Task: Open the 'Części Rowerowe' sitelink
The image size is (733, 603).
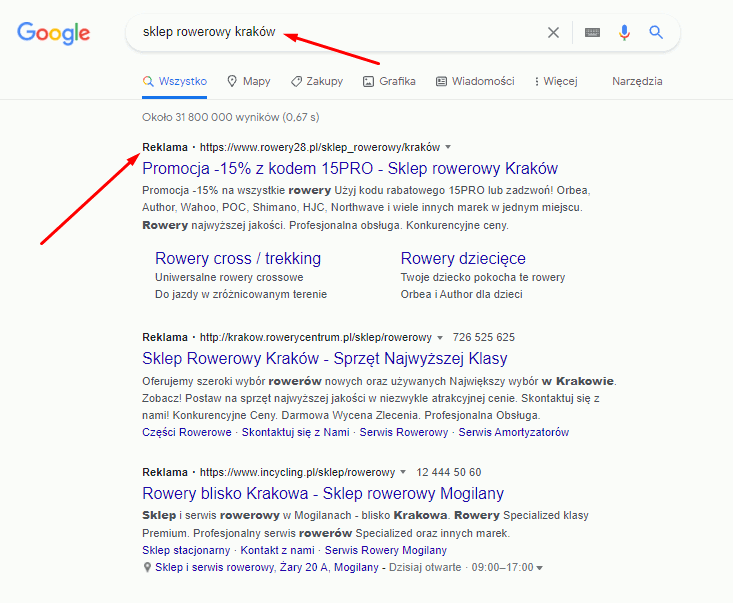Action: (187, 432)
